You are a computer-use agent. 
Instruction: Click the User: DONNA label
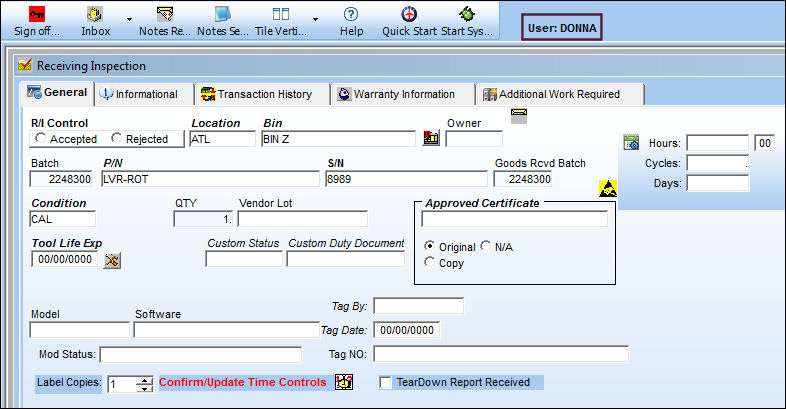click(562, 28)
